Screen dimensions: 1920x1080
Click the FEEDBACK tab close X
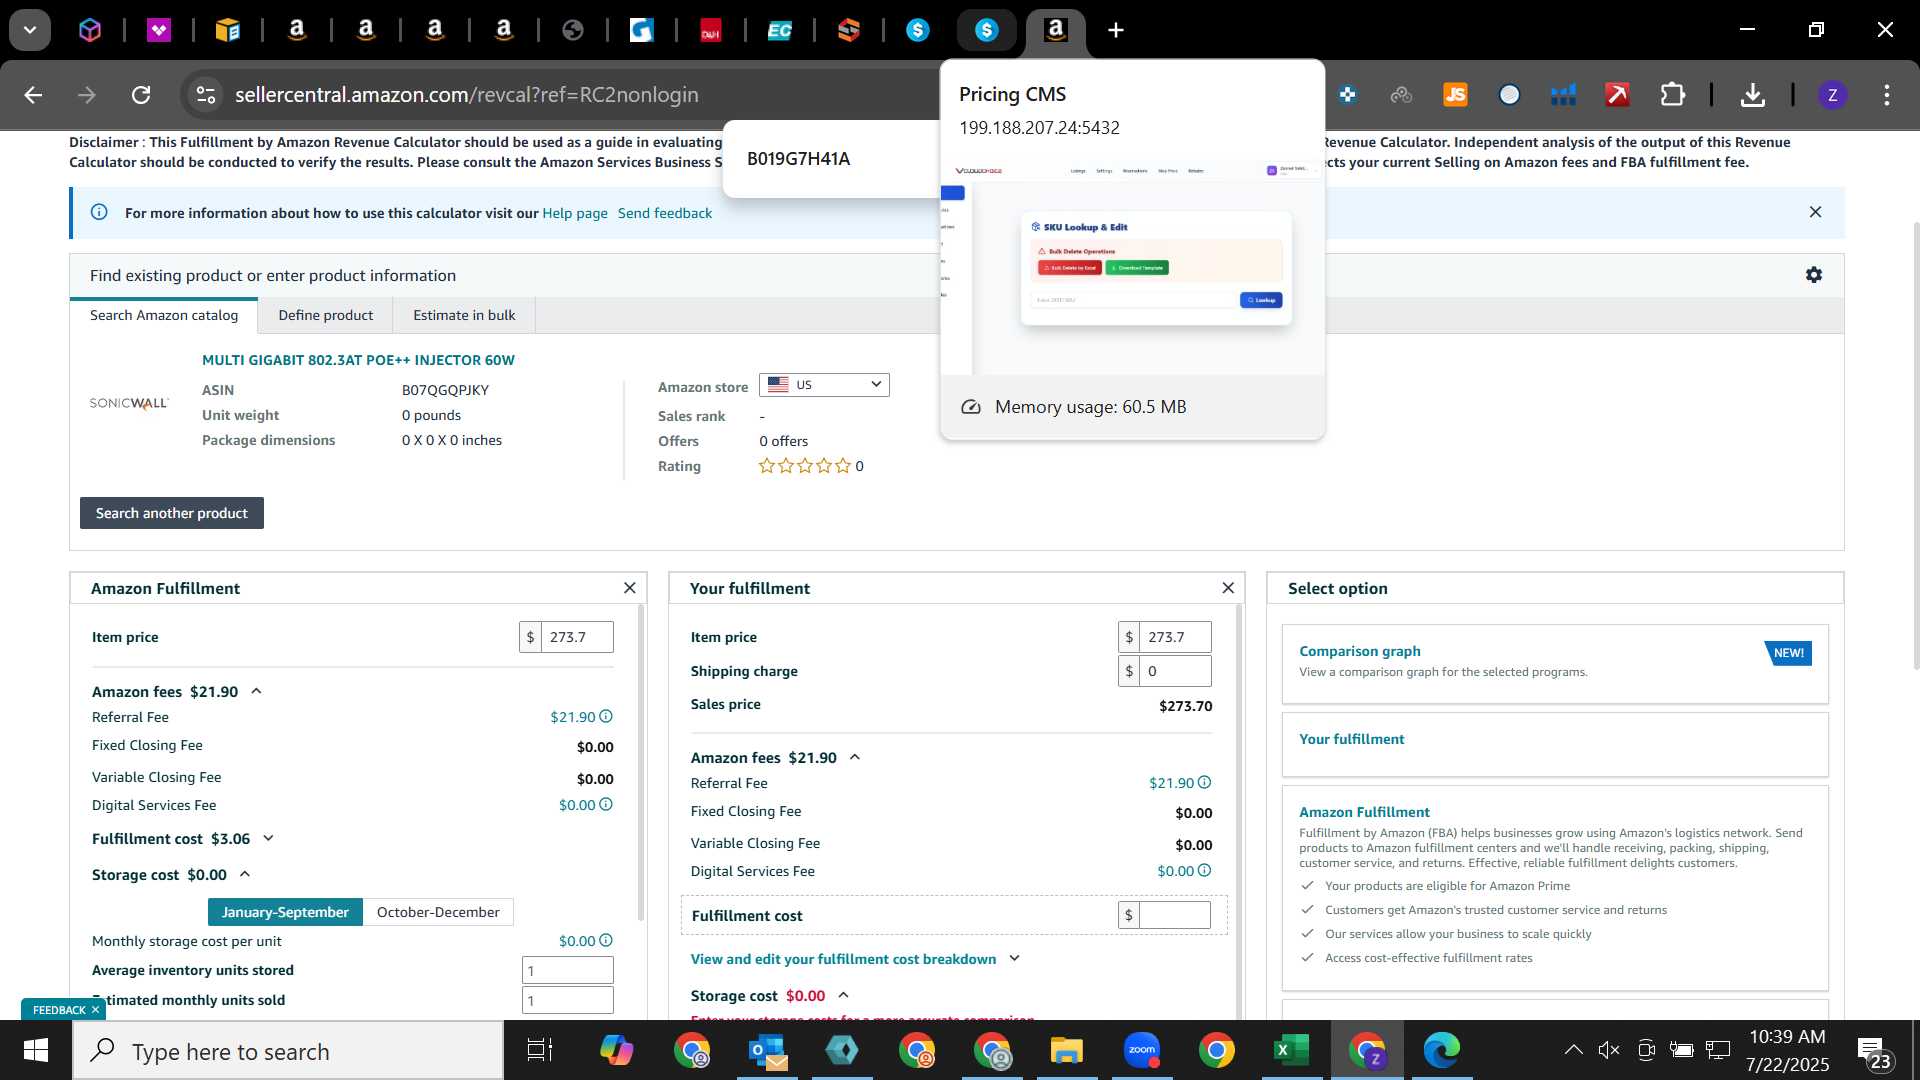[x=95, y=1010]
